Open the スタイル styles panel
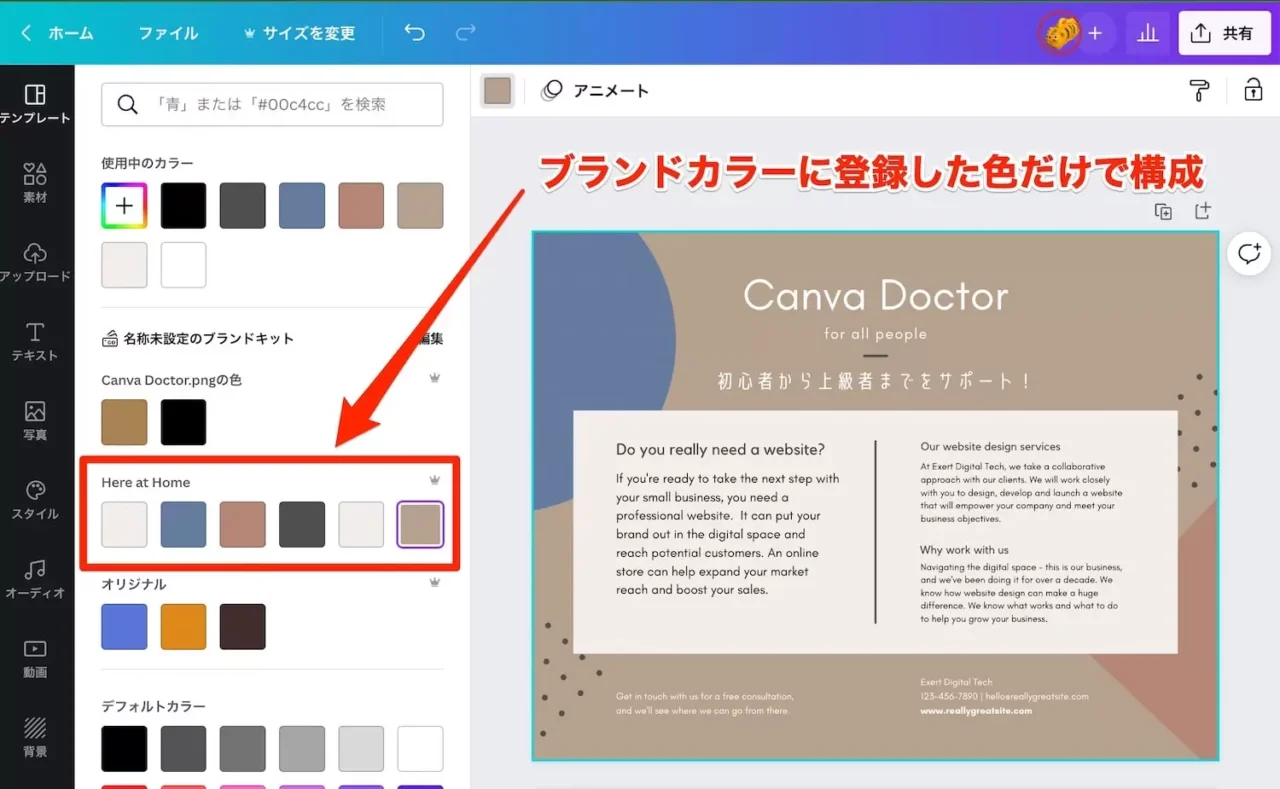The width and height of the screenshot is (1280, 789). tap(35, 500)
